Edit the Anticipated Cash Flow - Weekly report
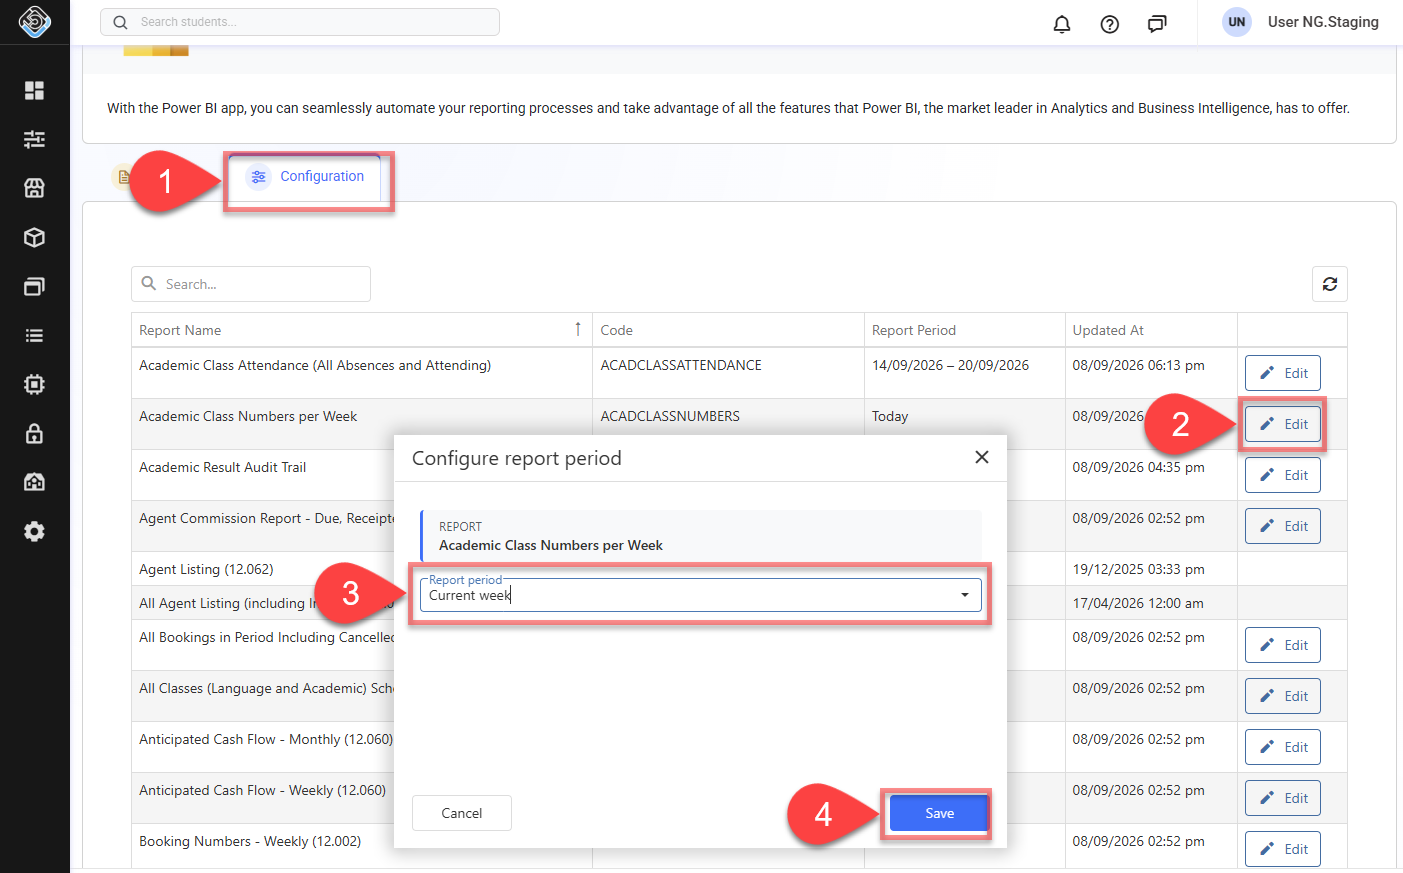This screenshot has width=1403, height=873. [1283, 798]
